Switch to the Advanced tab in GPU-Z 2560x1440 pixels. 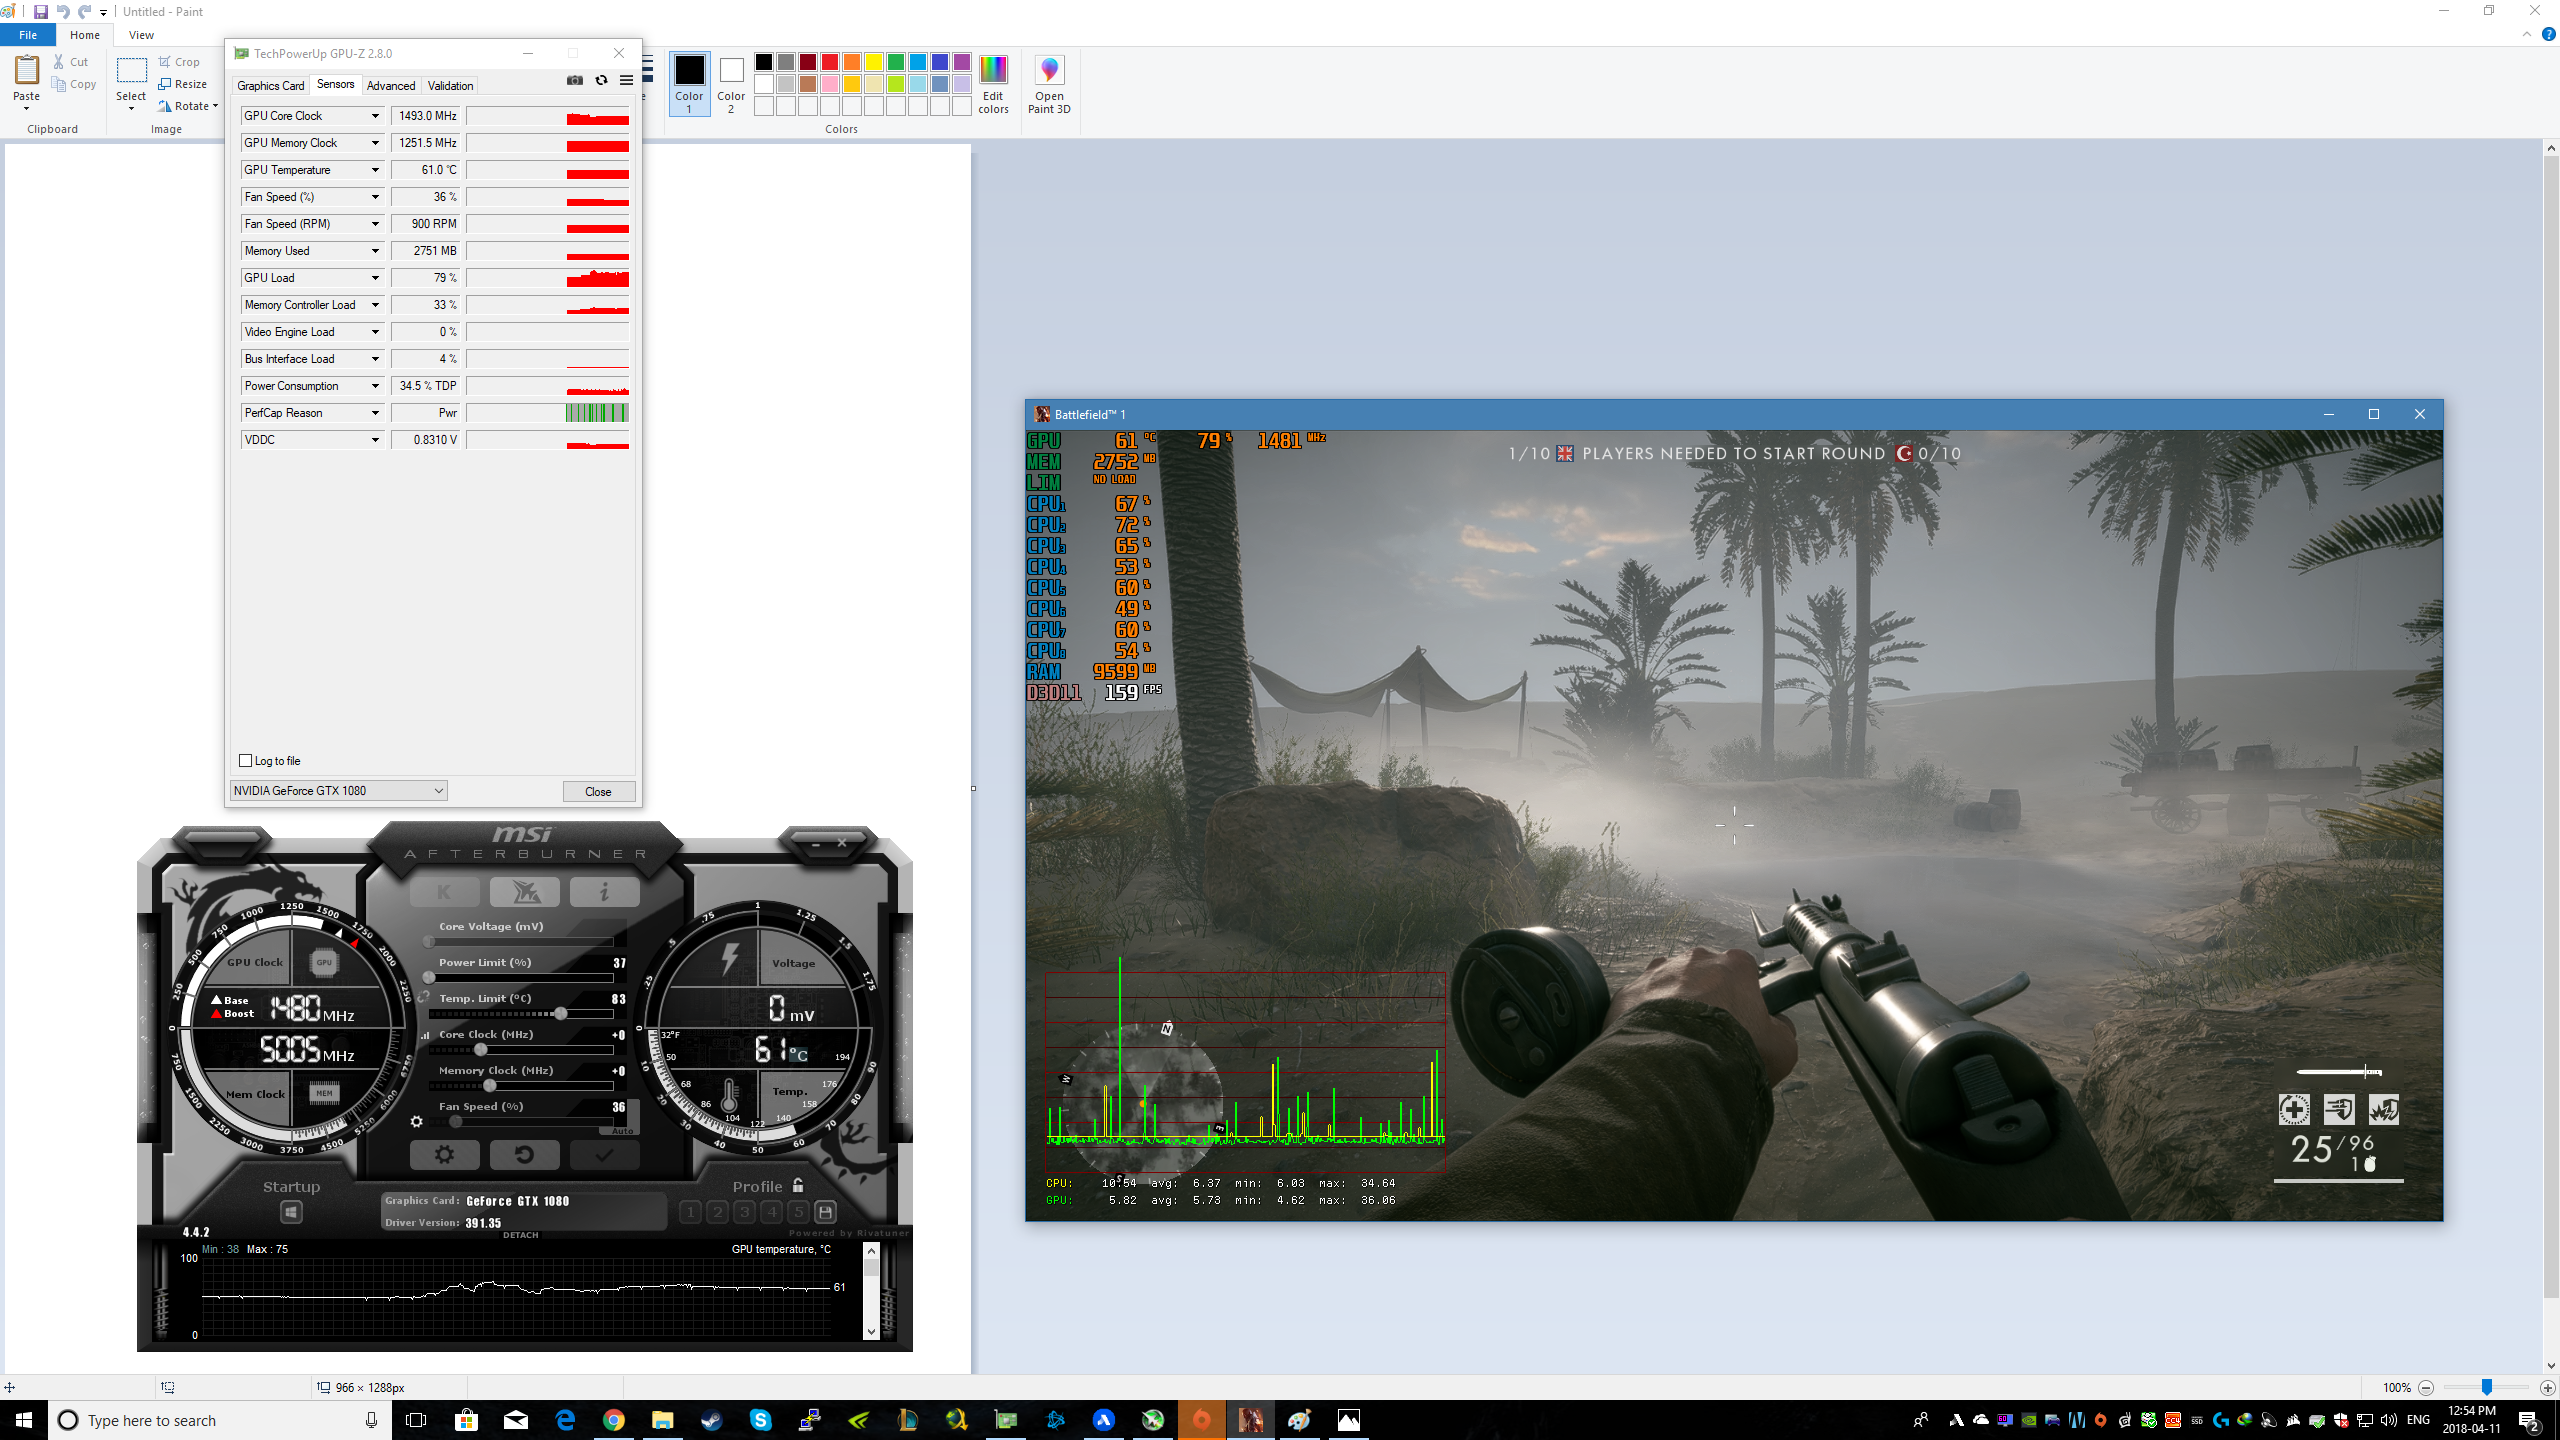[391, 86]
